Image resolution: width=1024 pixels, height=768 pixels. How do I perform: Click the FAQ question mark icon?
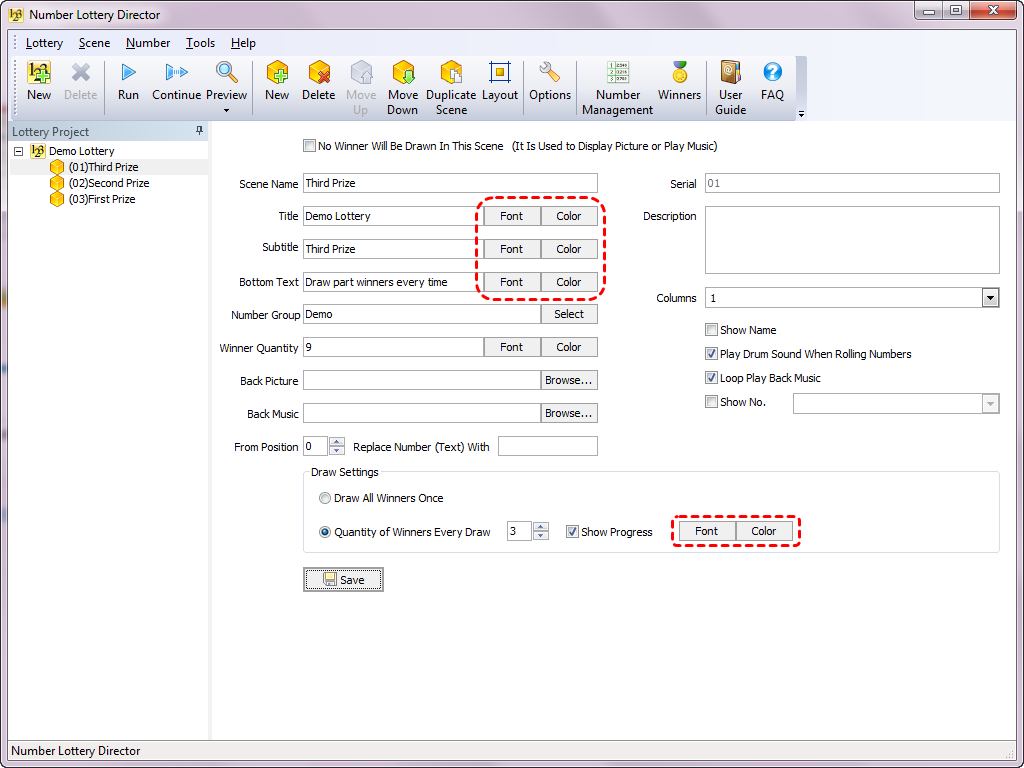tap(772, 73)
